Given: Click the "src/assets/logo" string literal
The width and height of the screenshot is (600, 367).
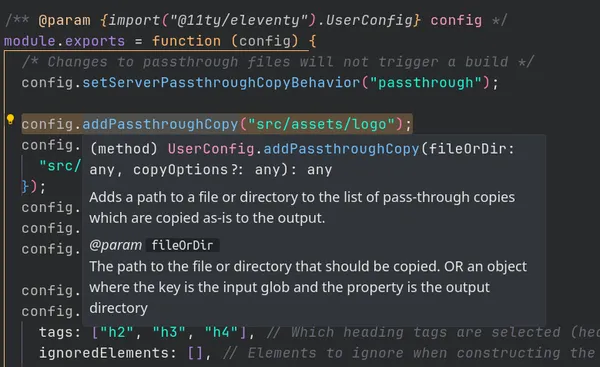Looking at the screenshot, I should click(x=321, y=124).
